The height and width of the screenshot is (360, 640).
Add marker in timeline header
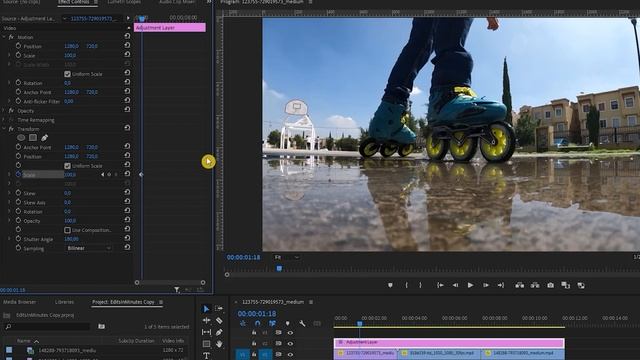(287, 323)
